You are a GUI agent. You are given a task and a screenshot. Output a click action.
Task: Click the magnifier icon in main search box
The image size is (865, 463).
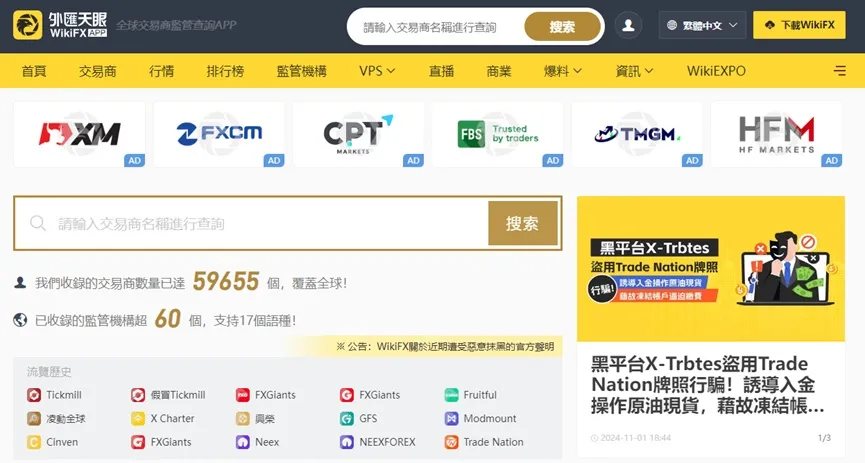point(38,223)
